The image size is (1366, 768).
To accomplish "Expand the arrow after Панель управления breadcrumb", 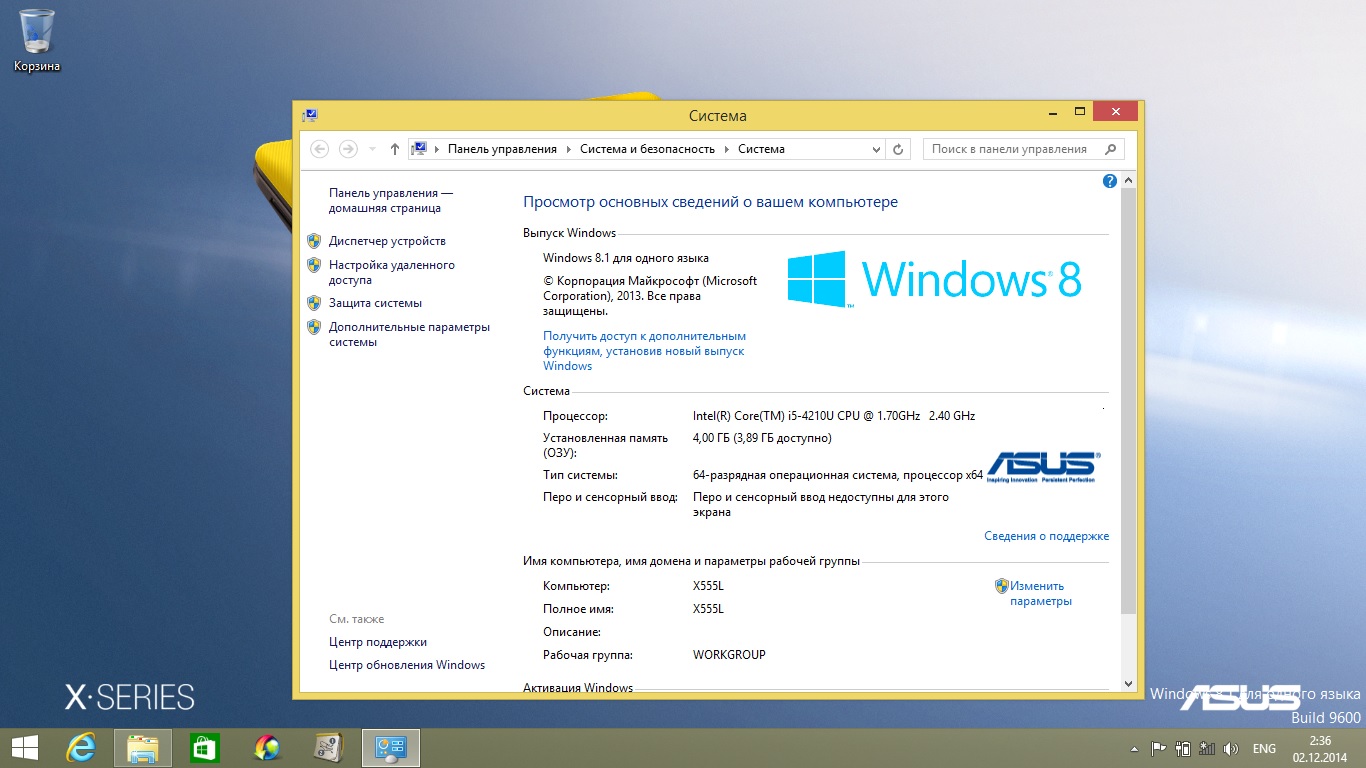I will coord(569,149).
